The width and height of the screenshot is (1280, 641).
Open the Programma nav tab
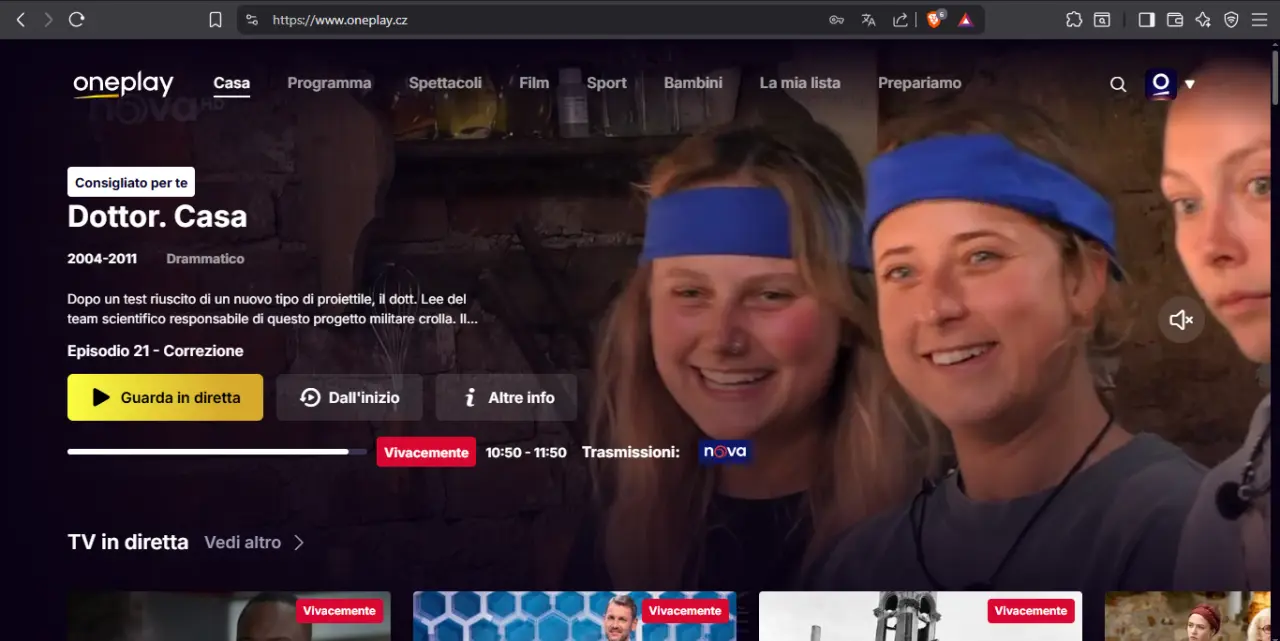[x=329, y=83]
